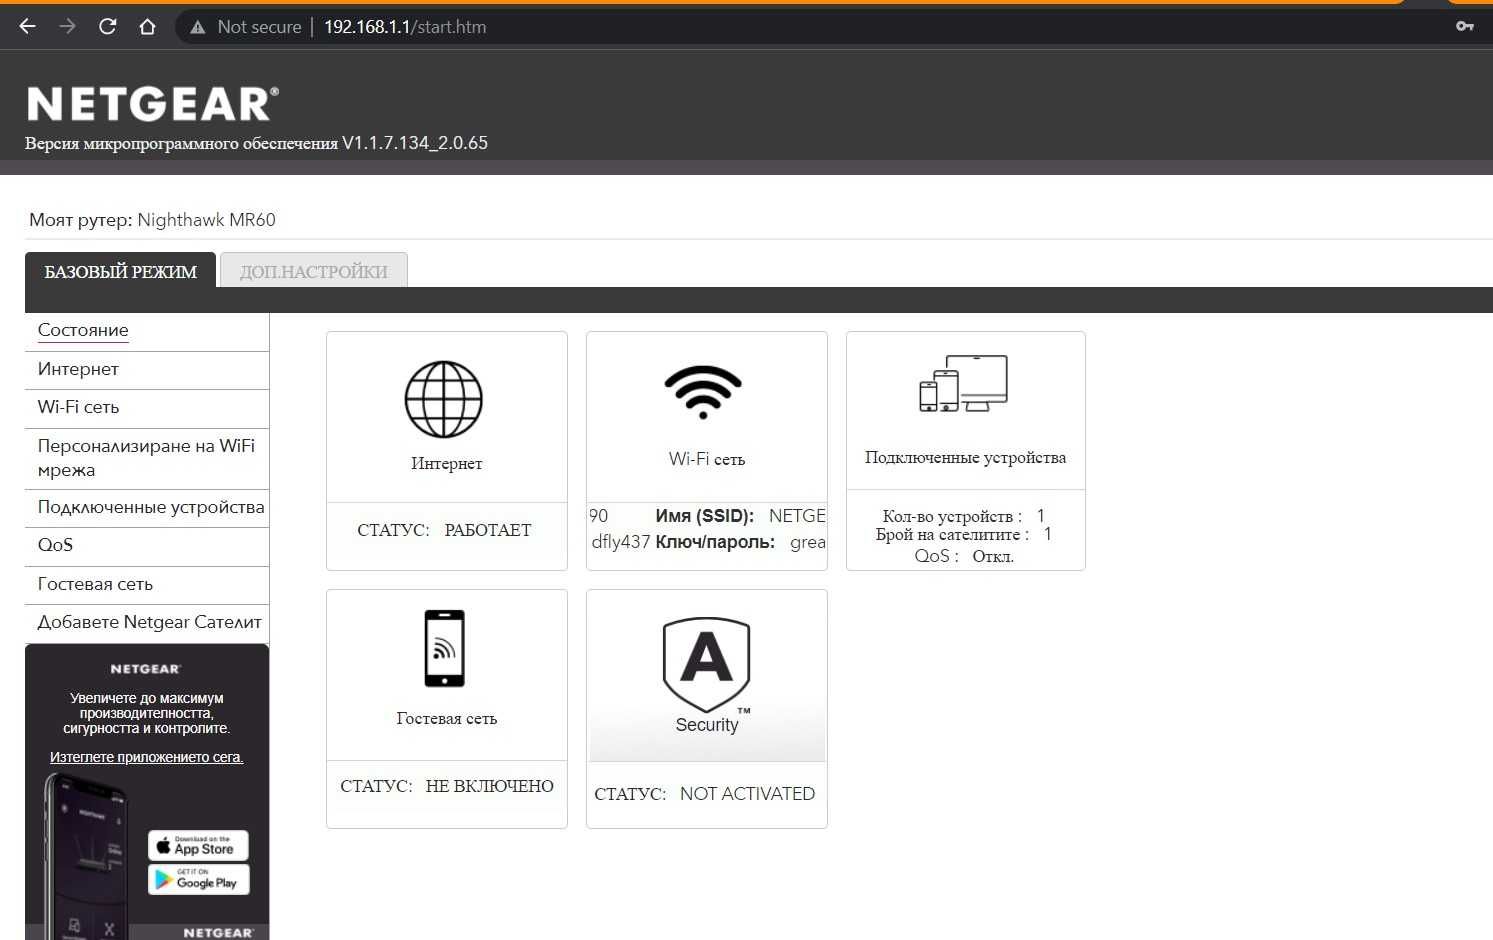Click the firmware version V1.1.7.134_2.0.65 text
The width and height of the screenshot is (1493, 940).
pyautogui.click(x=415, y=143)
